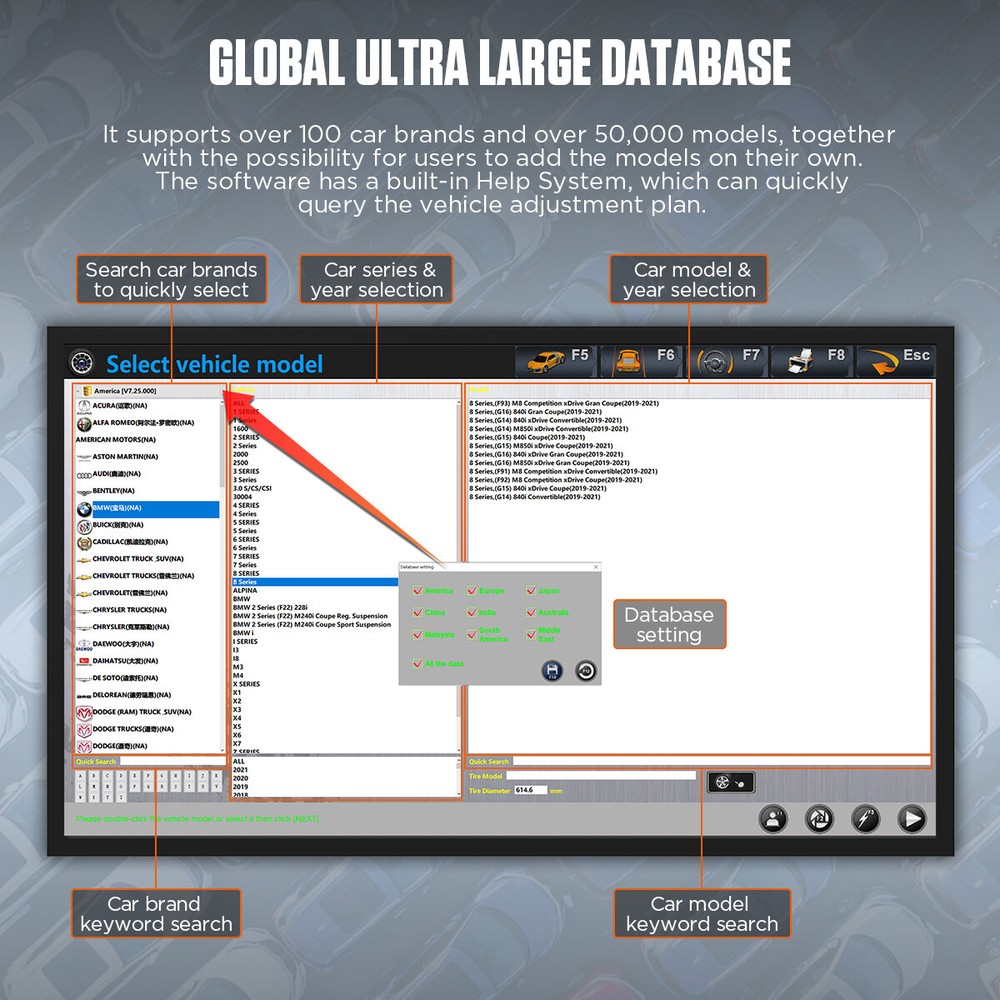Click the wheel and tire icon button
1000x1000 pixels.
click(x=731, y=783)
